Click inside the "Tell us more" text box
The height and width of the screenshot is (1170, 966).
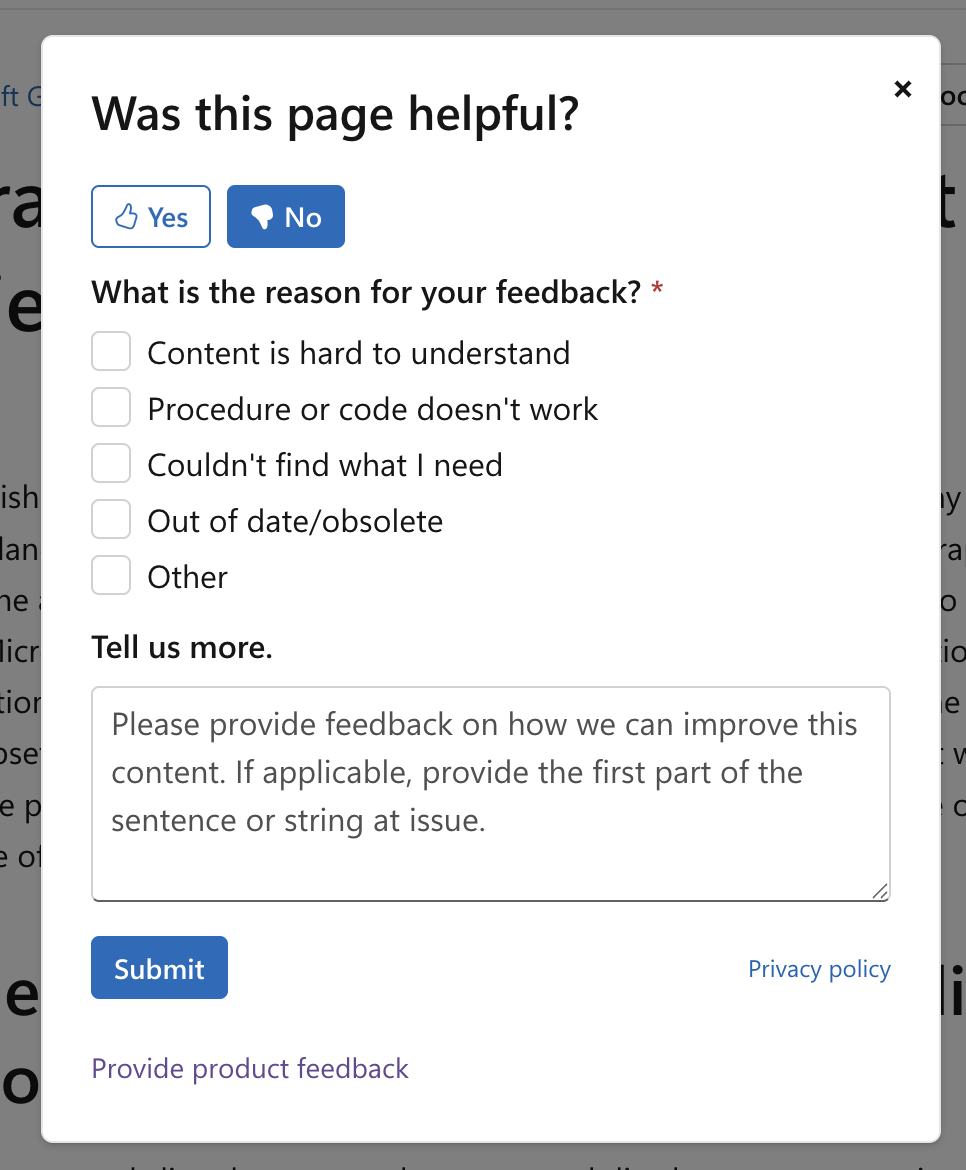coord(490,795)
